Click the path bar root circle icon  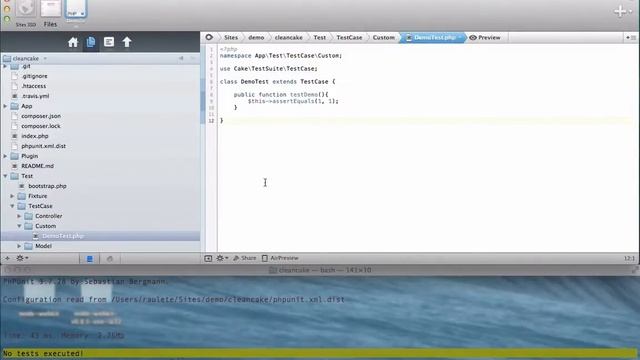click(209, 37)
